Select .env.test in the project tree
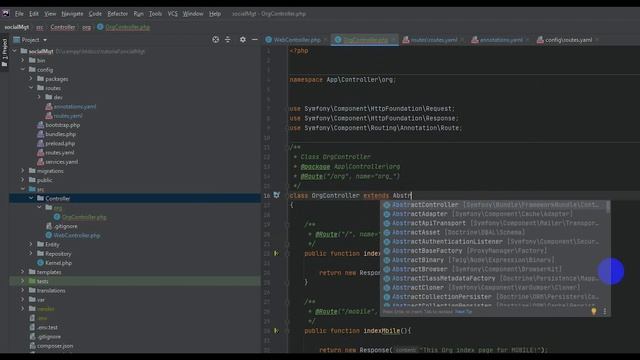Image resolution: width=640 pixels, height=360 pixels. point(47,327)
